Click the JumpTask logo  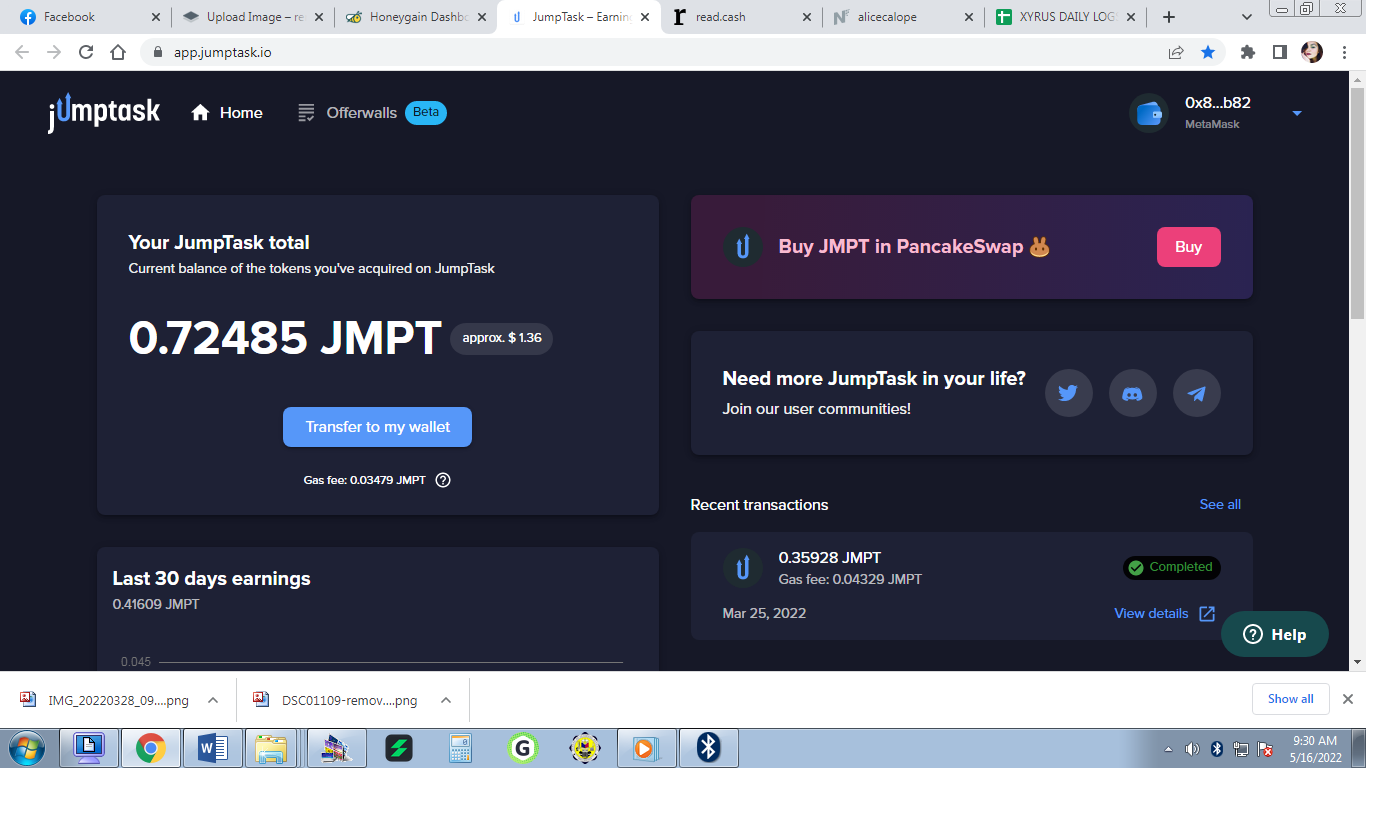(104, 112)
